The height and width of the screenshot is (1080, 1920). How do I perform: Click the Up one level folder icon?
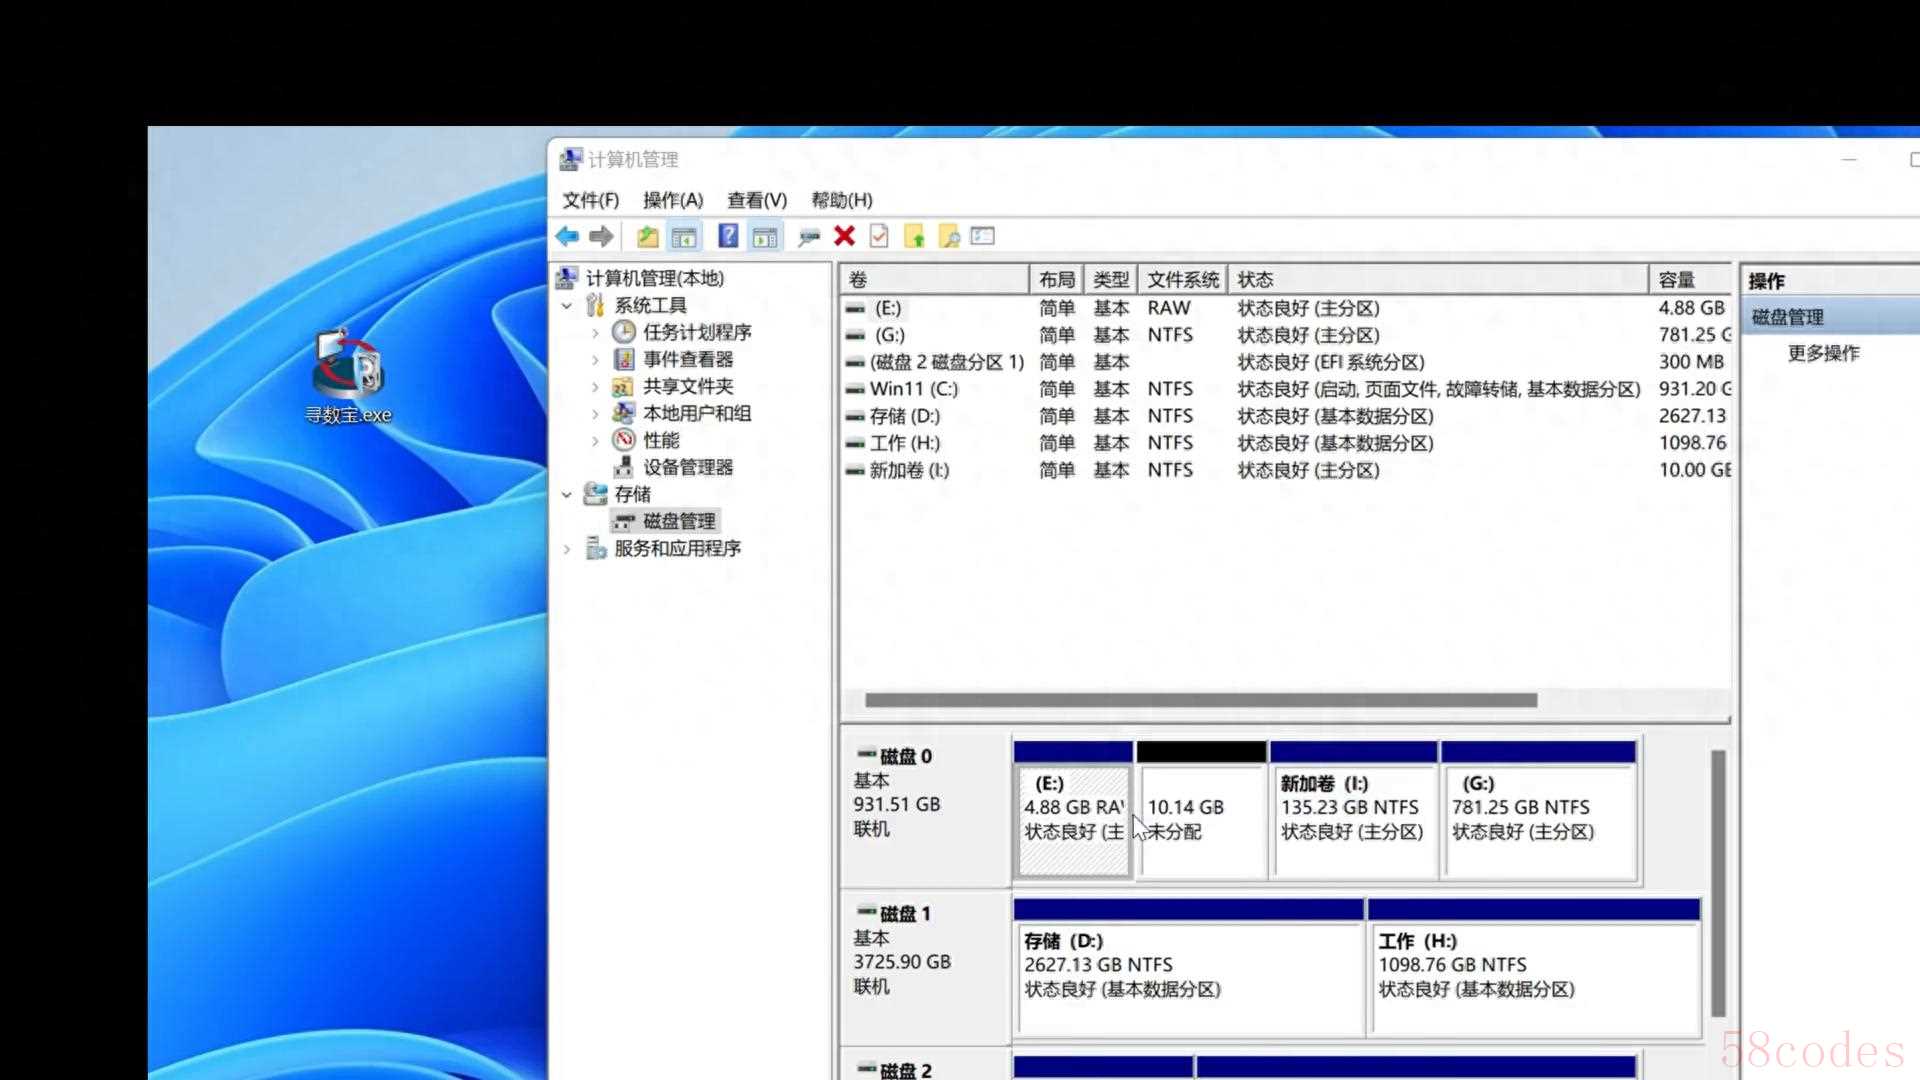647,236
